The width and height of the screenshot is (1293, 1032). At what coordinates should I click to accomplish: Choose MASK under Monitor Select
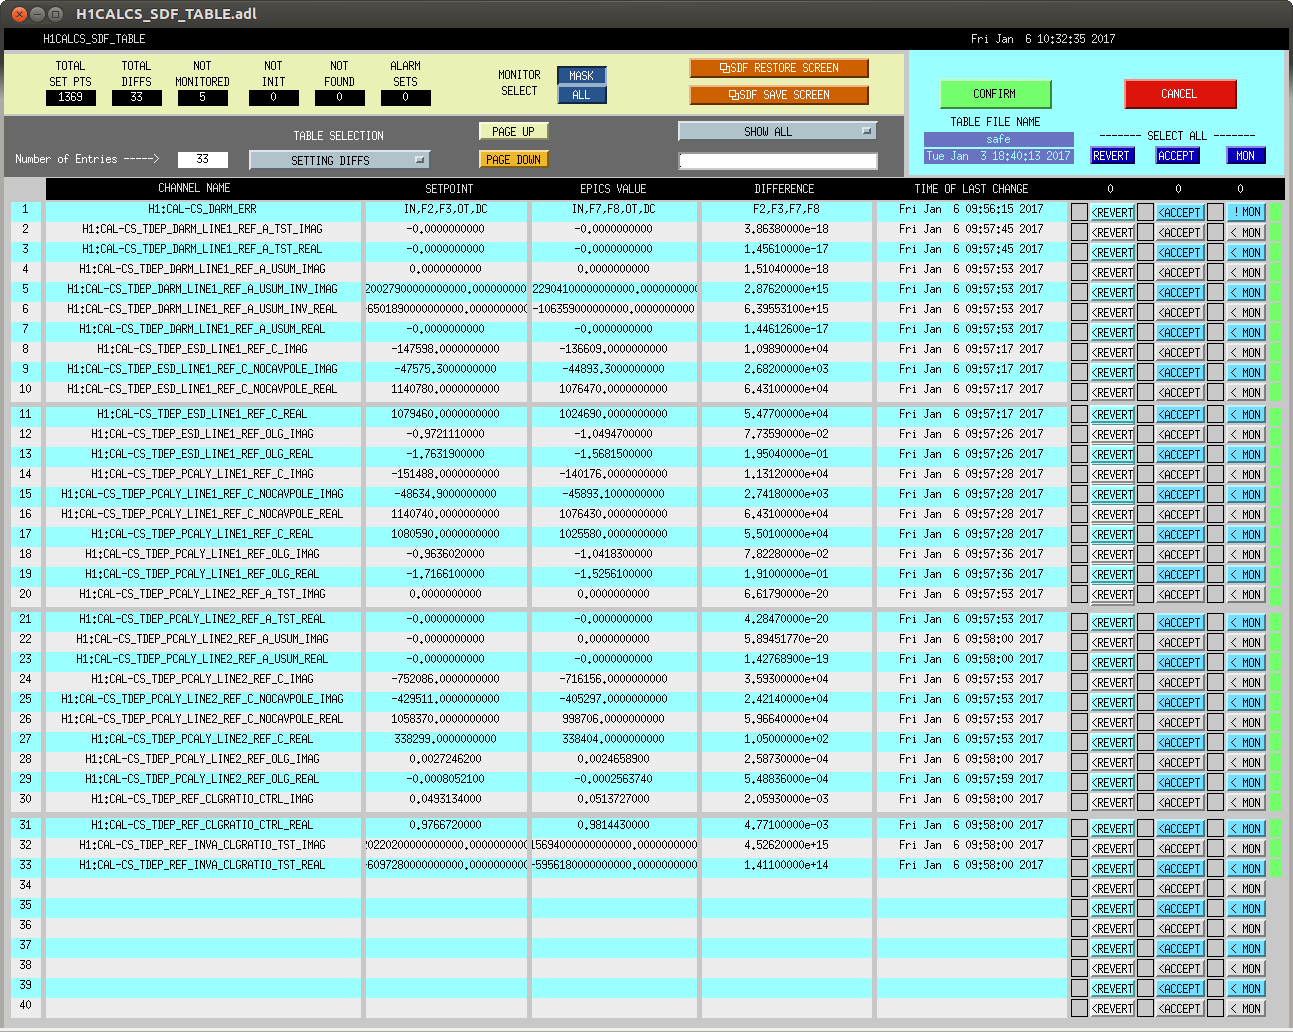pos(582,76)
